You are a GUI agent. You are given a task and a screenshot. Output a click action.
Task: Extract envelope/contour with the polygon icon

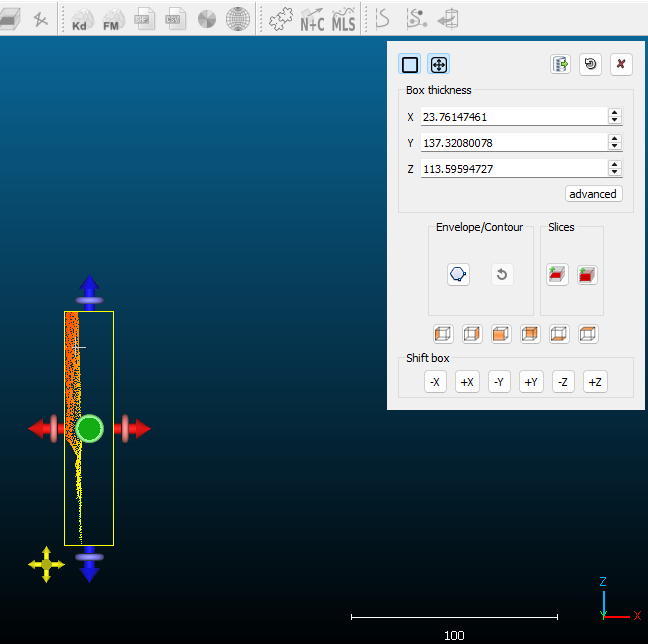458,274
